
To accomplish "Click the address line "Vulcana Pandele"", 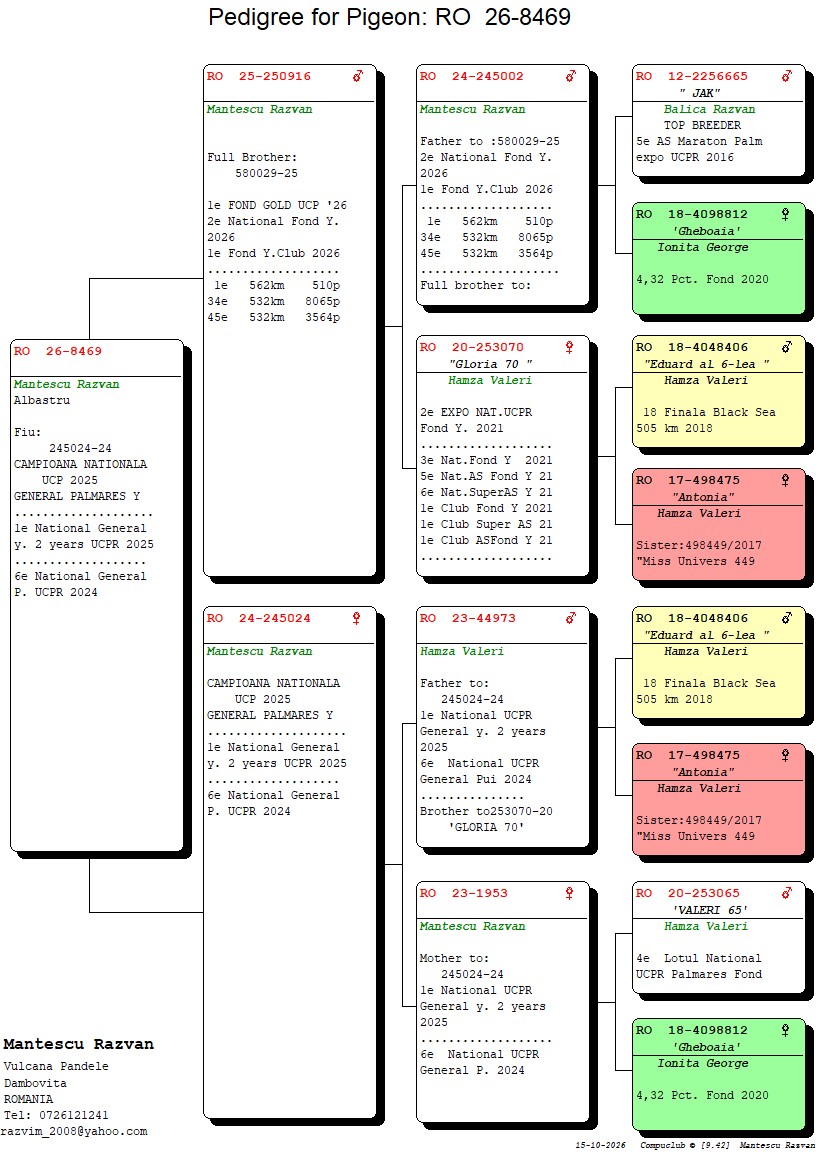I will pos(56,1067).
